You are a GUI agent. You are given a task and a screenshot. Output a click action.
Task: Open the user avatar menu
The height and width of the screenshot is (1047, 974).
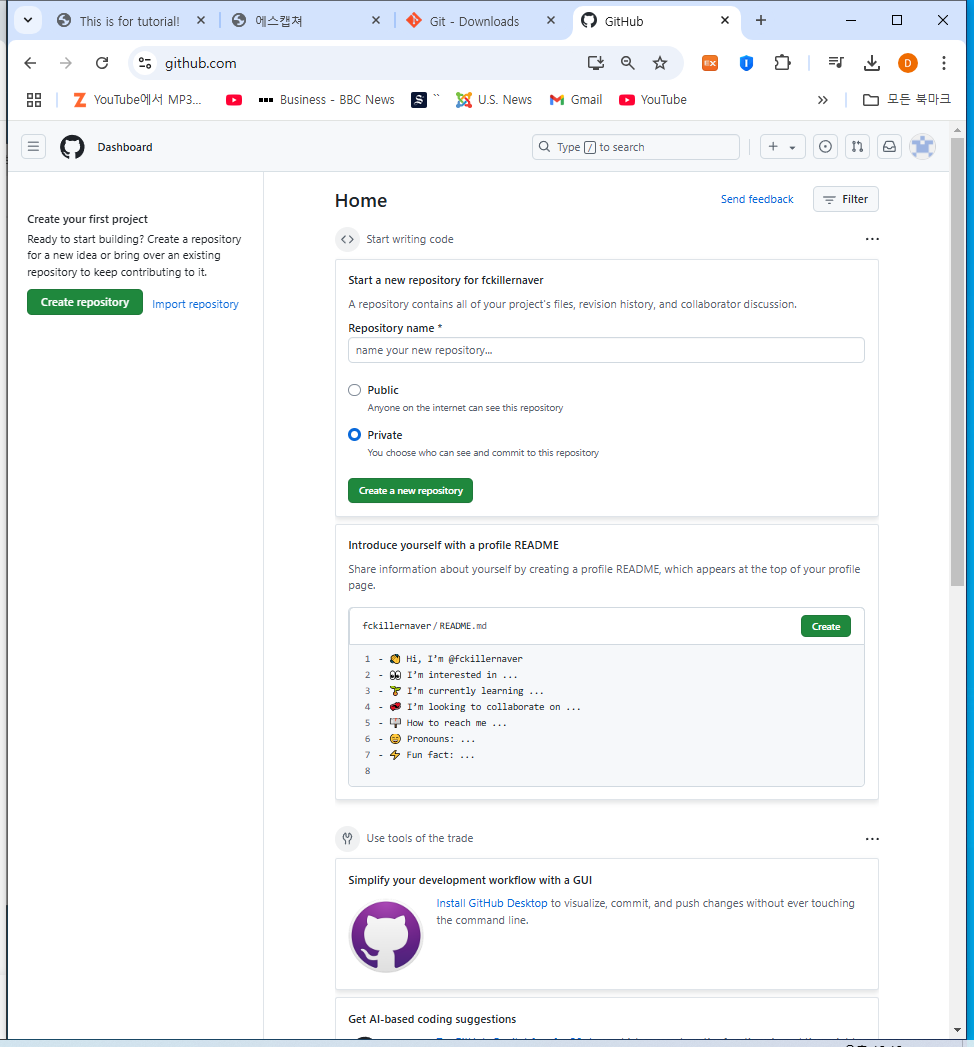tap(922, 146)
